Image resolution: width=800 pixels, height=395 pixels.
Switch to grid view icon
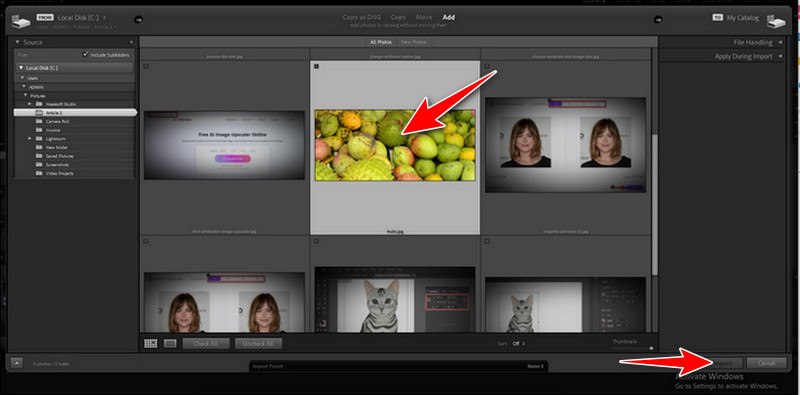(x=151, y=343)
